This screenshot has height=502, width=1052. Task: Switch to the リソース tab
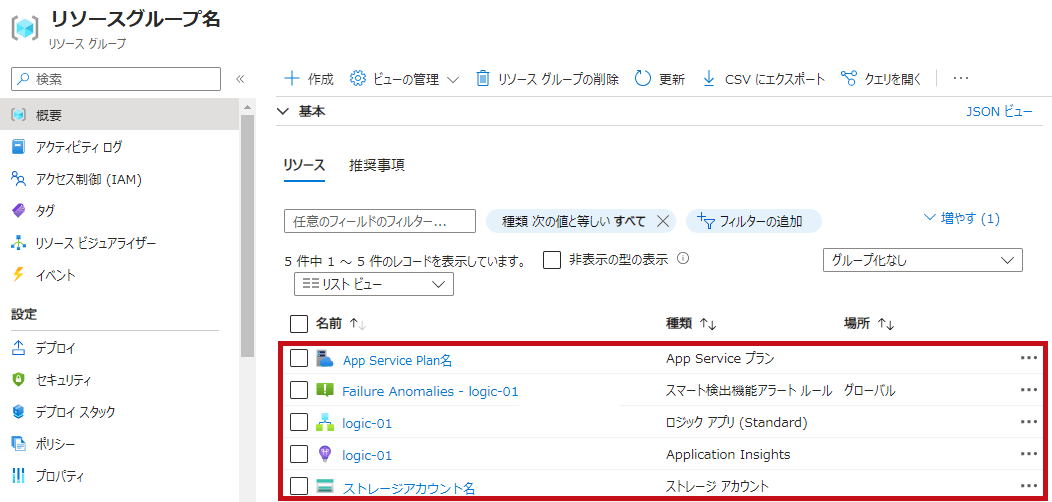(304, 166)
